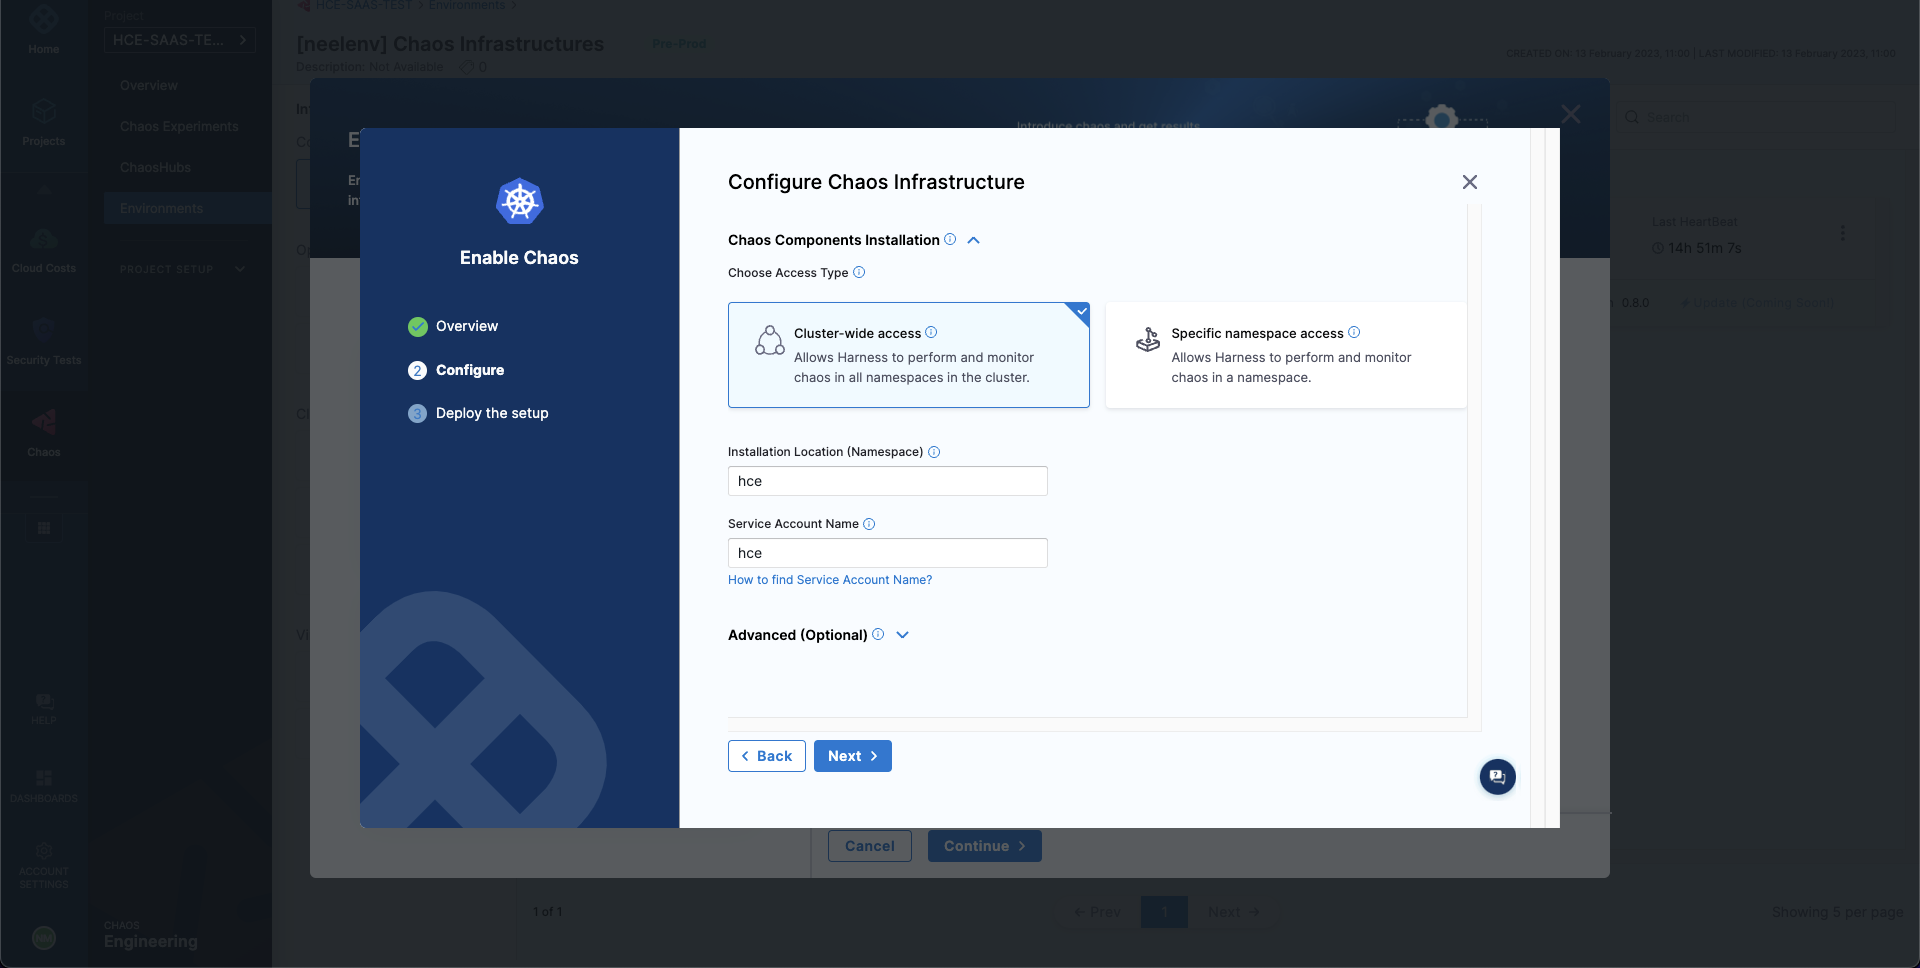Click Next arrow in background pagination
This screenshot has height=968, width=1920.
[x=1234, y=912]
